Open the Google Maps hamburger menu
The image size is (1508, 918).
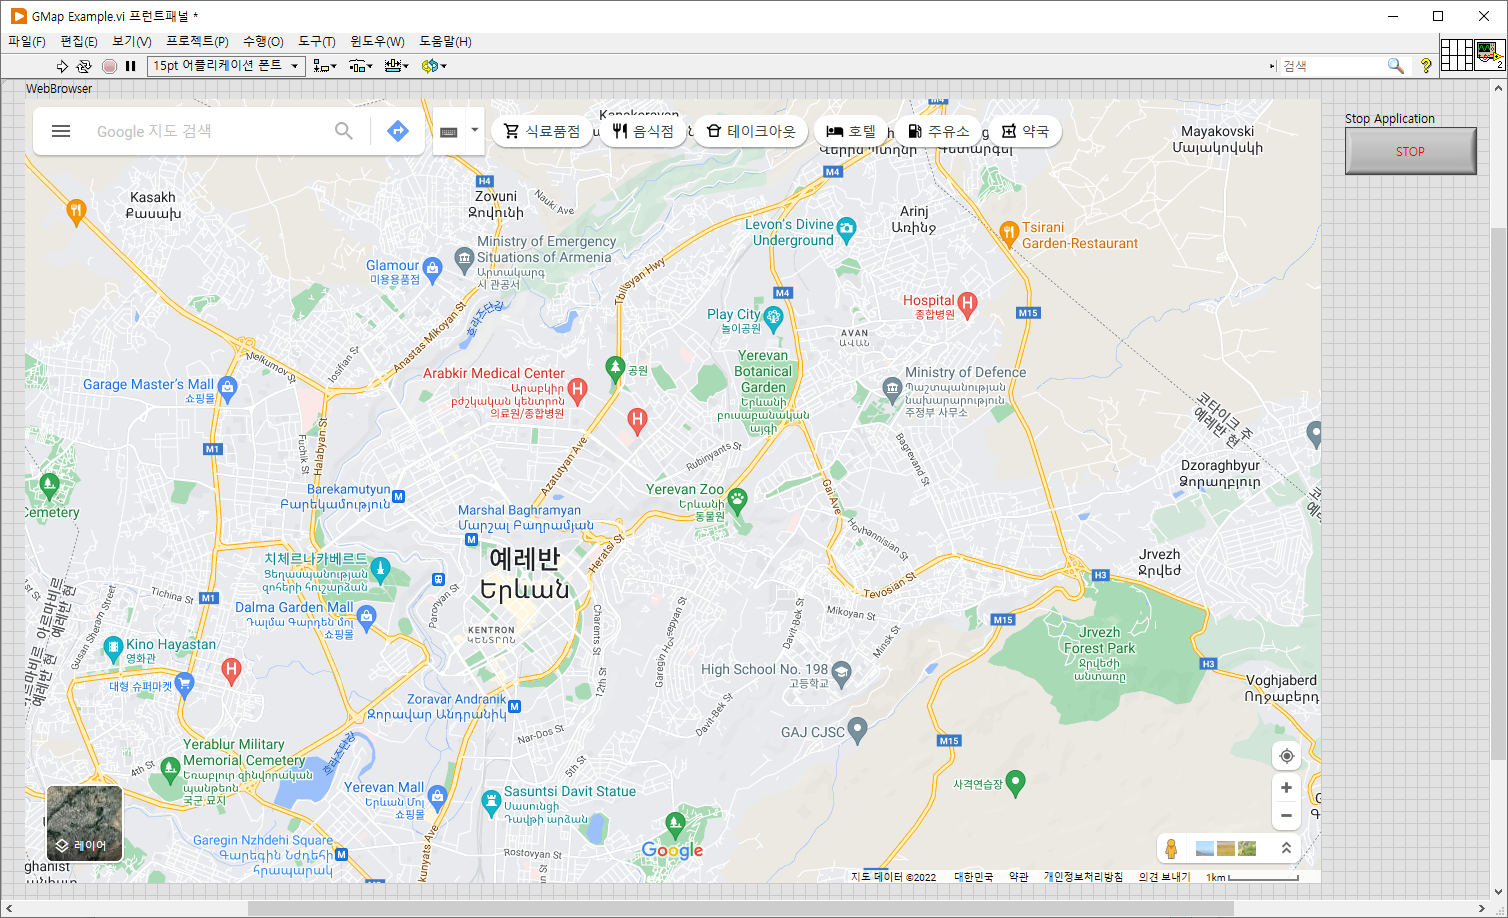[x=61, y=131]
